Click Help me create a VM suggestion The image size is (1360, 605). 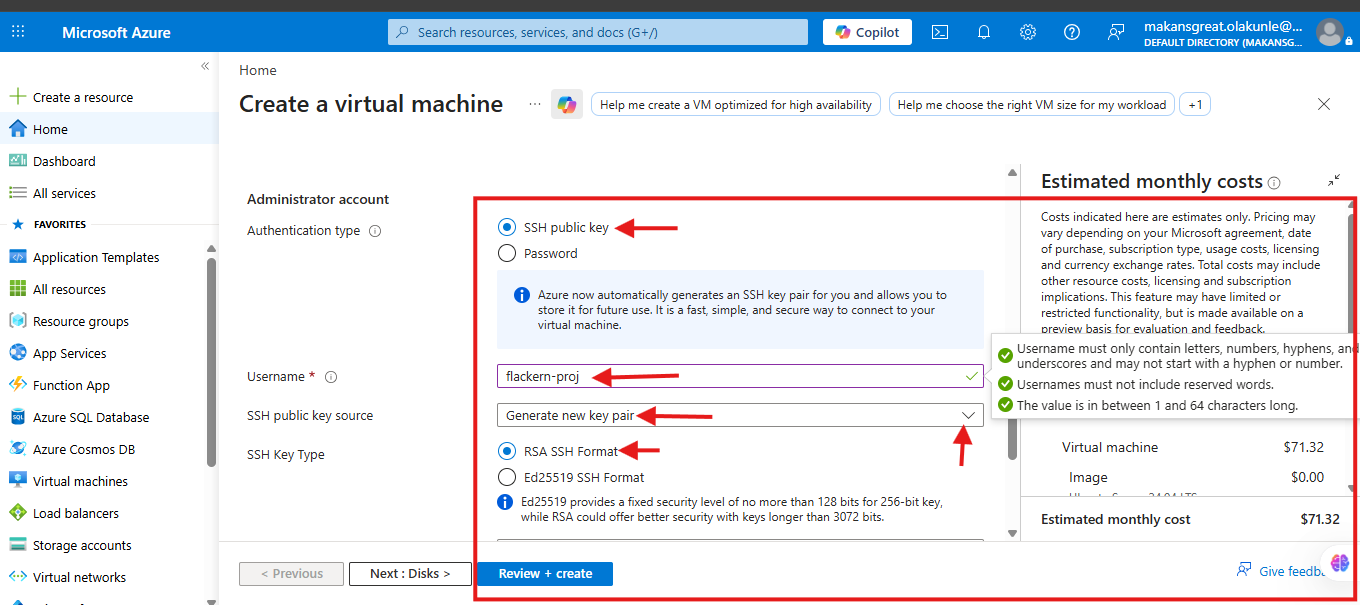click(x=736, y=104)
